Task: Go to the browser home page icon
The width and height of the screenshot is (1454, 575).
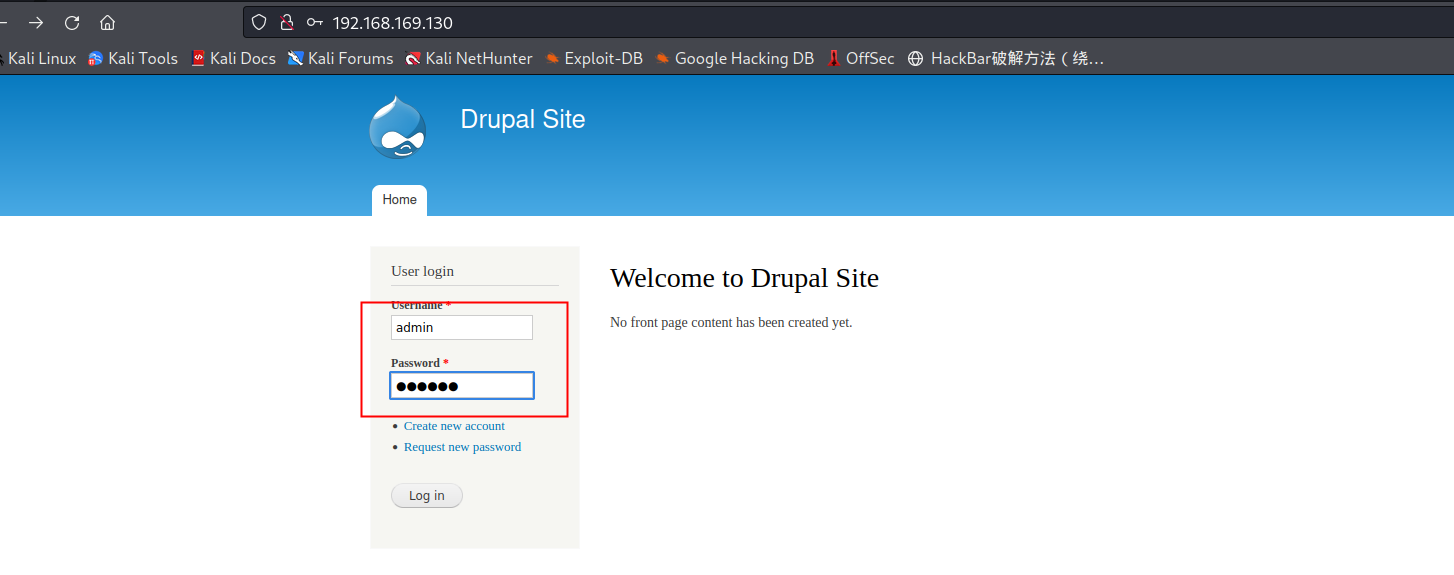Action: 108,22
